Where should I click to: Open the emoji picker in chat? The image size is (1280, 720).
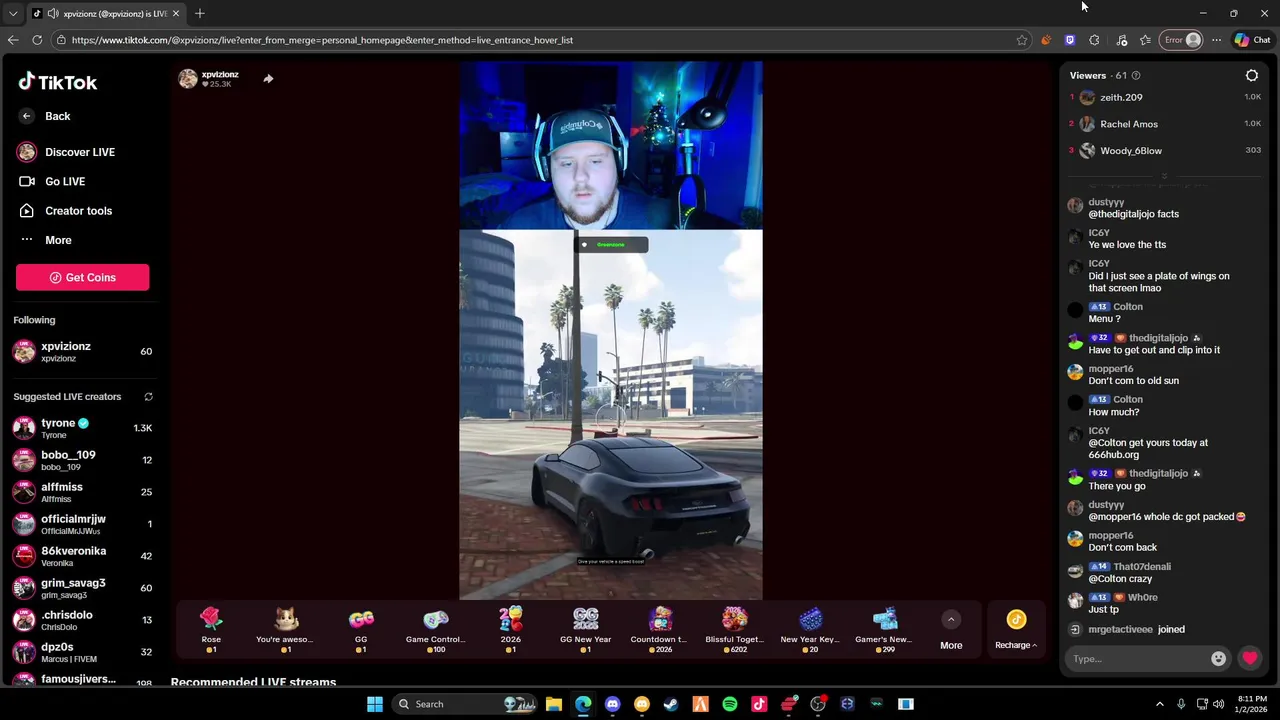1218,658
